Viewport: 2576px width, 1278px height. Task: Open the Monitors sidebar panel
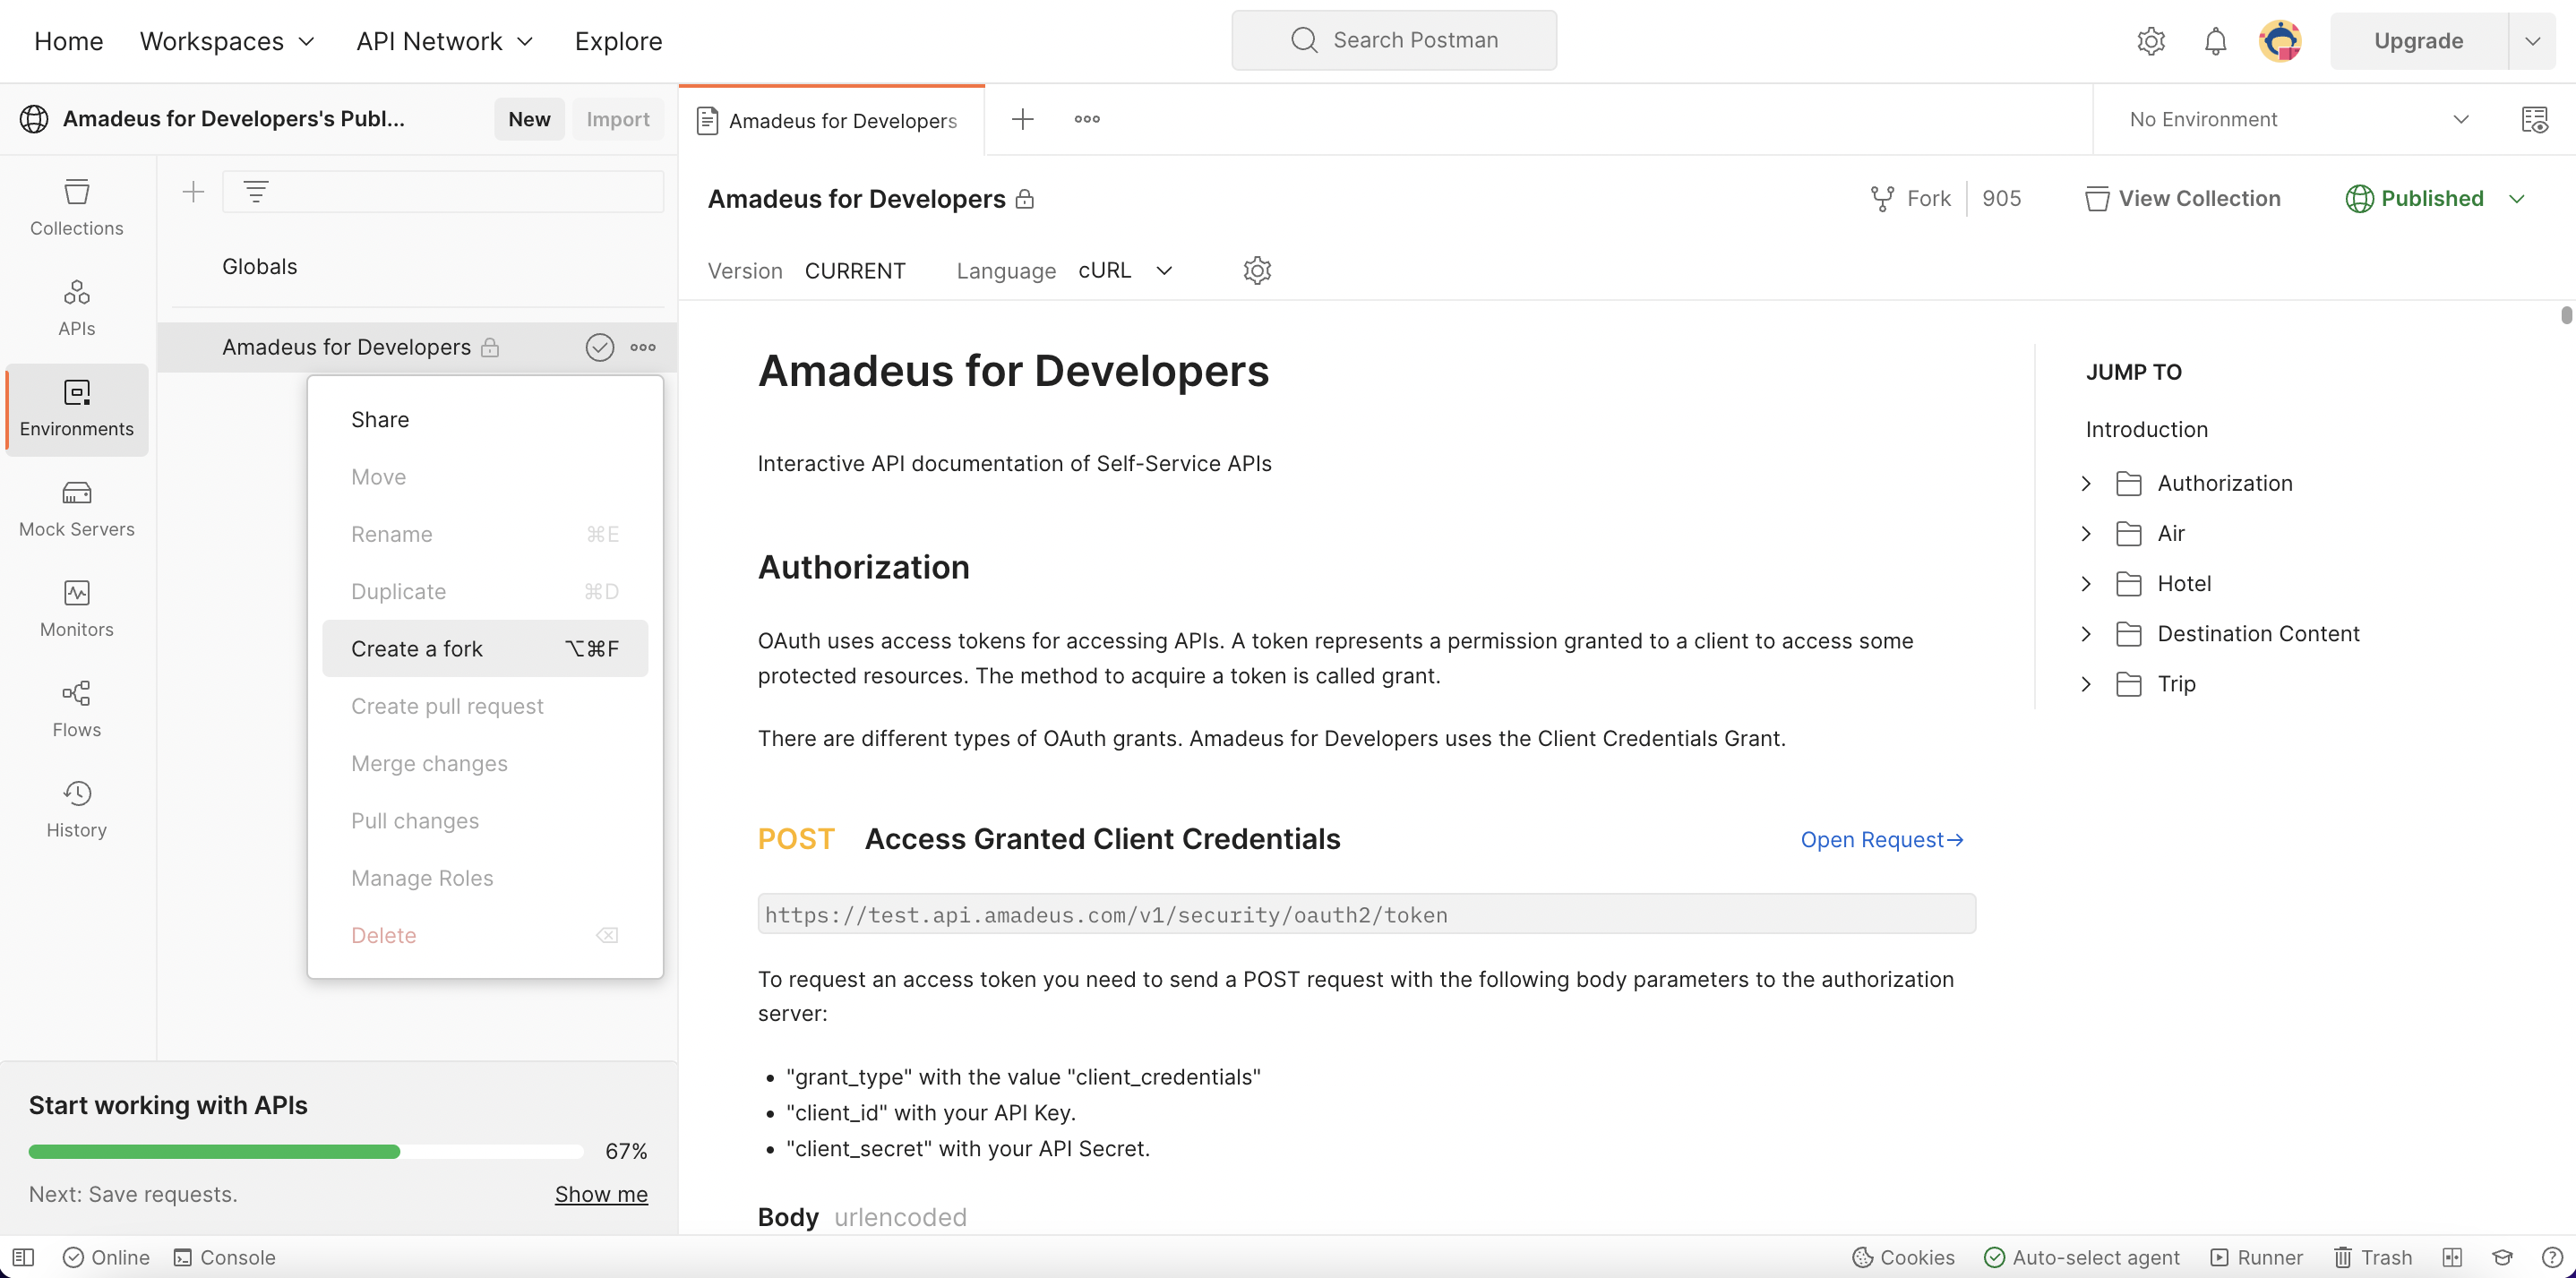click(x=77, y=609)
